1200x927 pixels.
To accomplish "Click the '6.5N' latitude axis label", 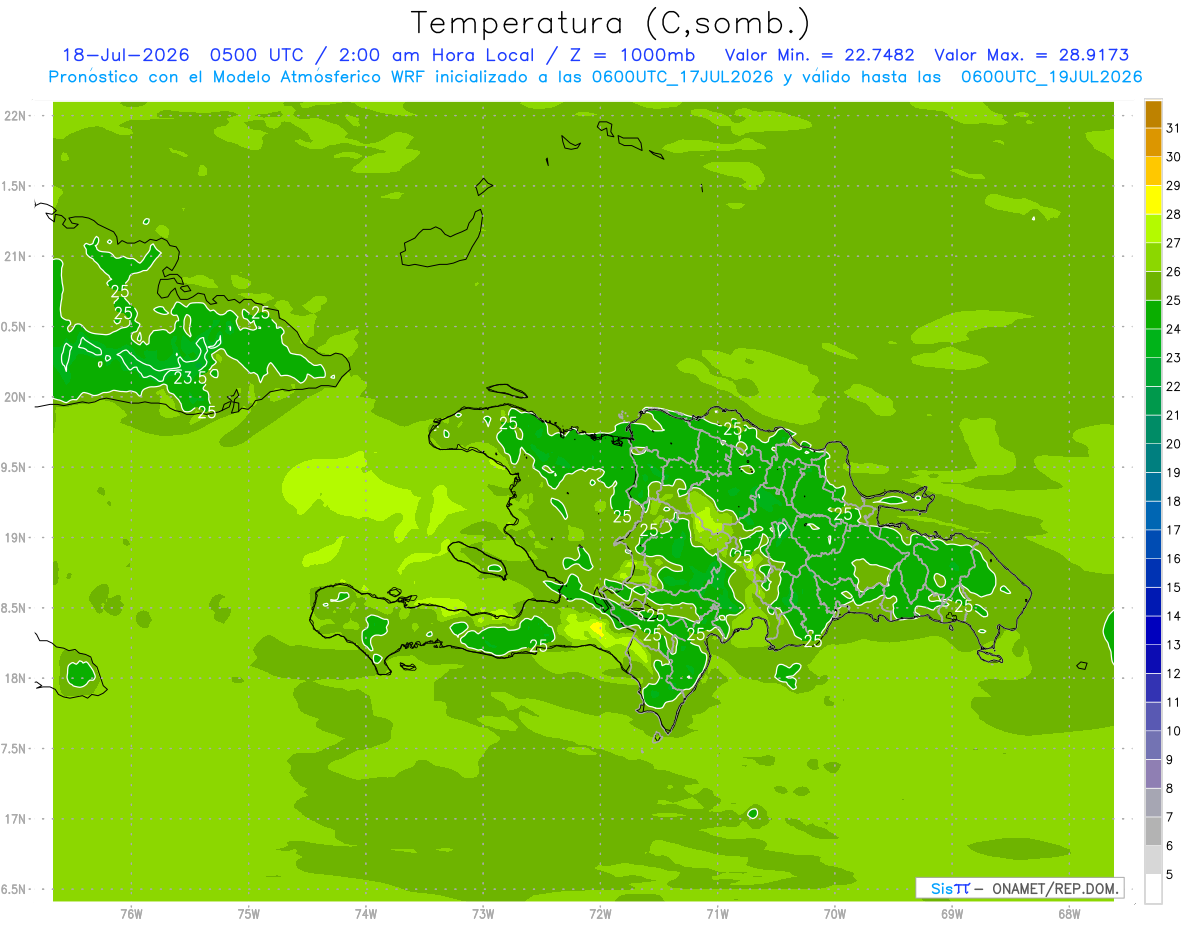I will [x=14, y=889].
